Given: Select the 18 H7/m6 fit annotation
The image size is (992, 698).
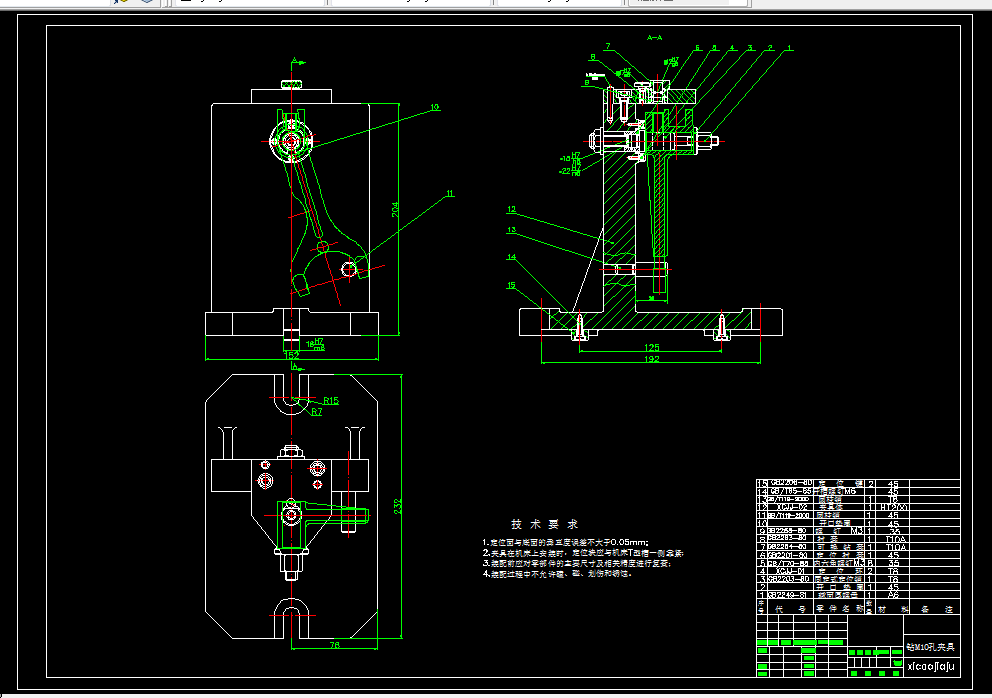Looking at the screenshot, I should pos(316,344).
